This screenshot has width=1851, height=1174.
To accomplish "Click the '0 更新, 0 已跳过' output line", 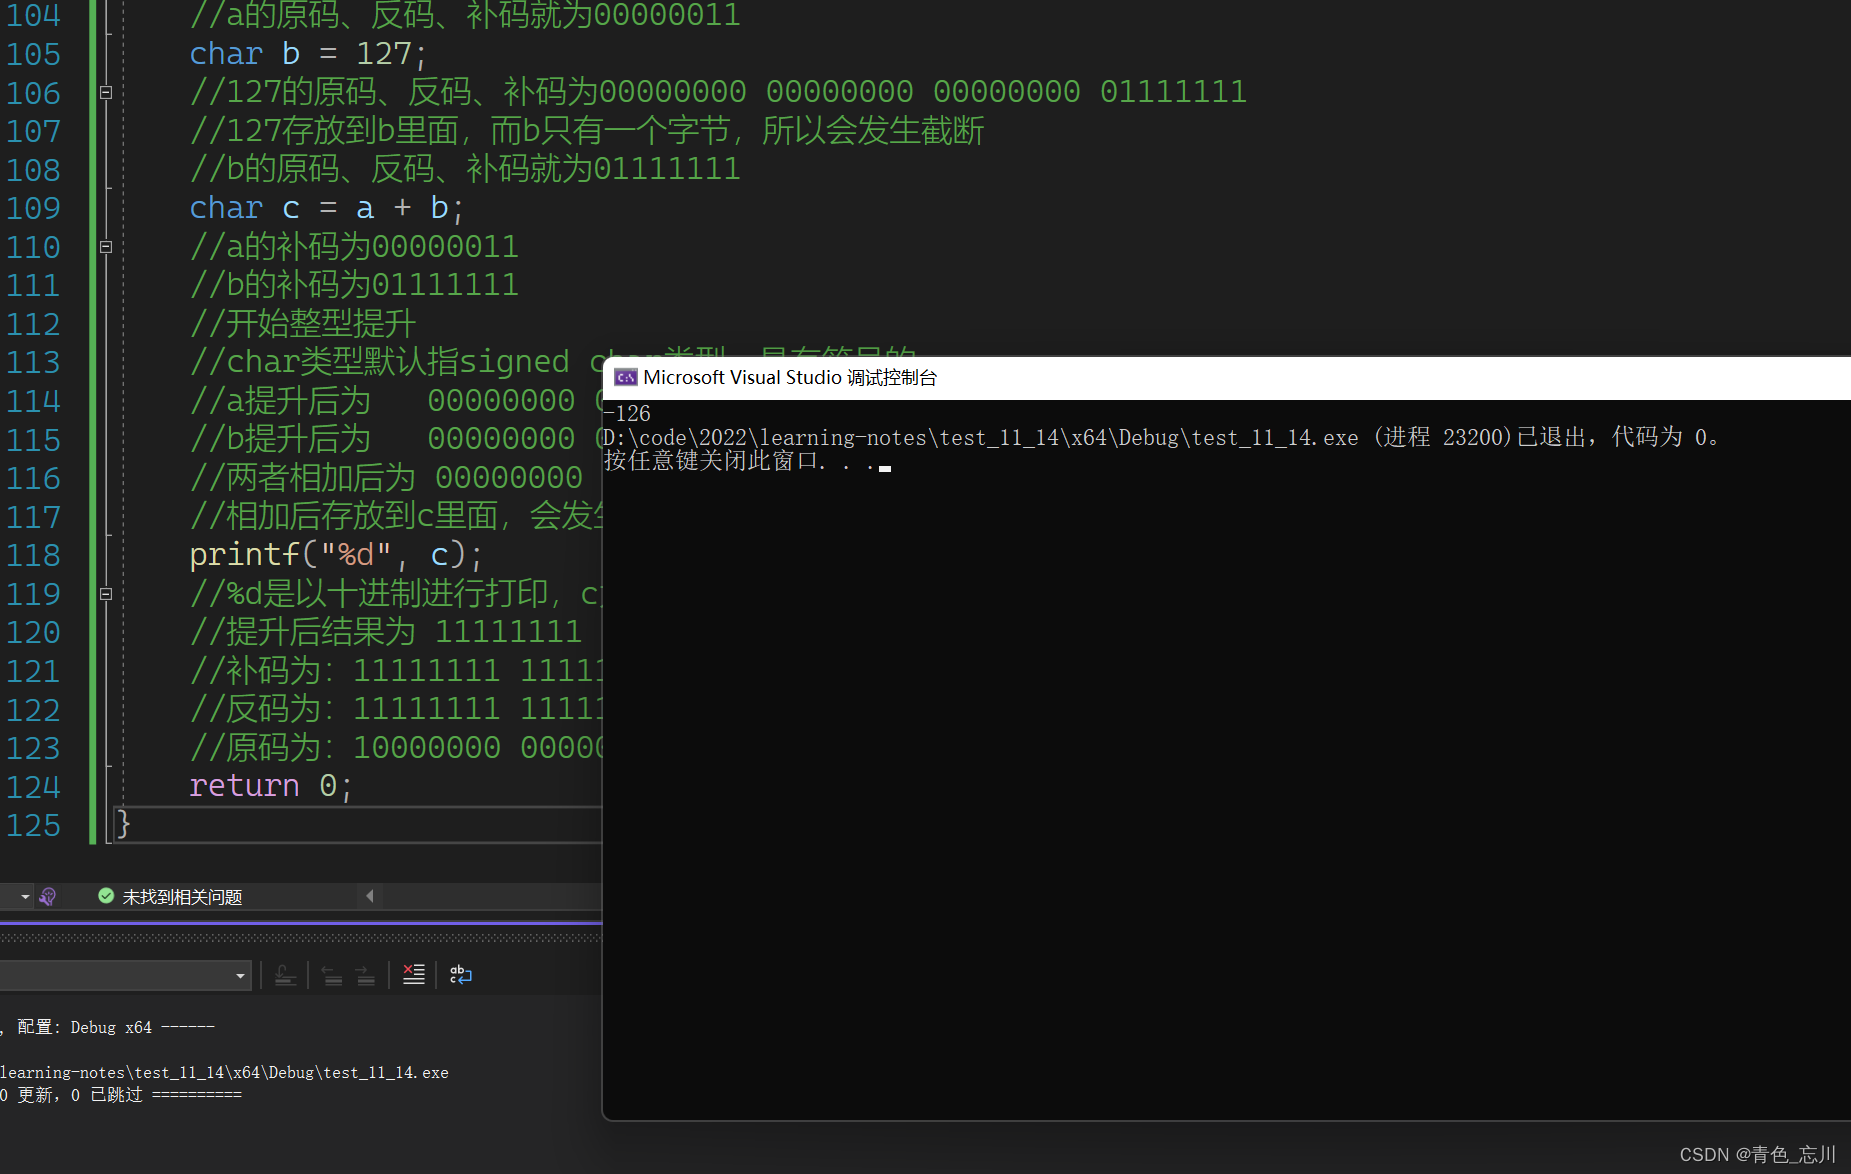I will point(121,1095).
